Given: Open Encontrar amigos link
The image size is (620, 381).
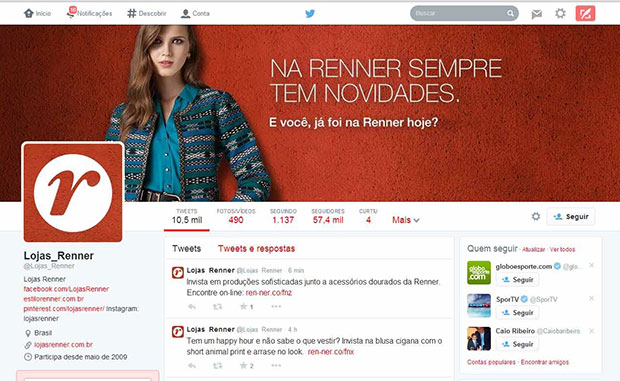Looking at the screenshot, I should 544,362.
